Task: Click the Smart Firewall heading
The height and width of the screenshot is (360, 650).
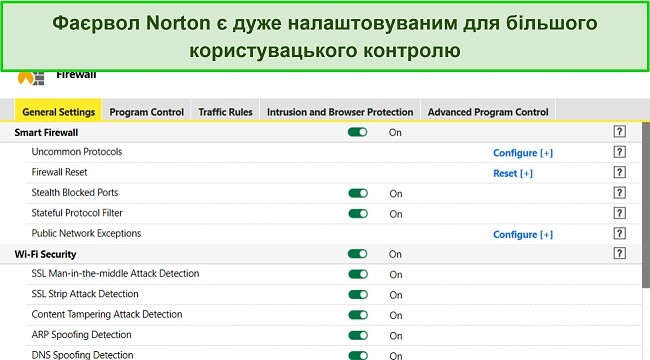Action: pyautogui.click(x=46, y=133)
